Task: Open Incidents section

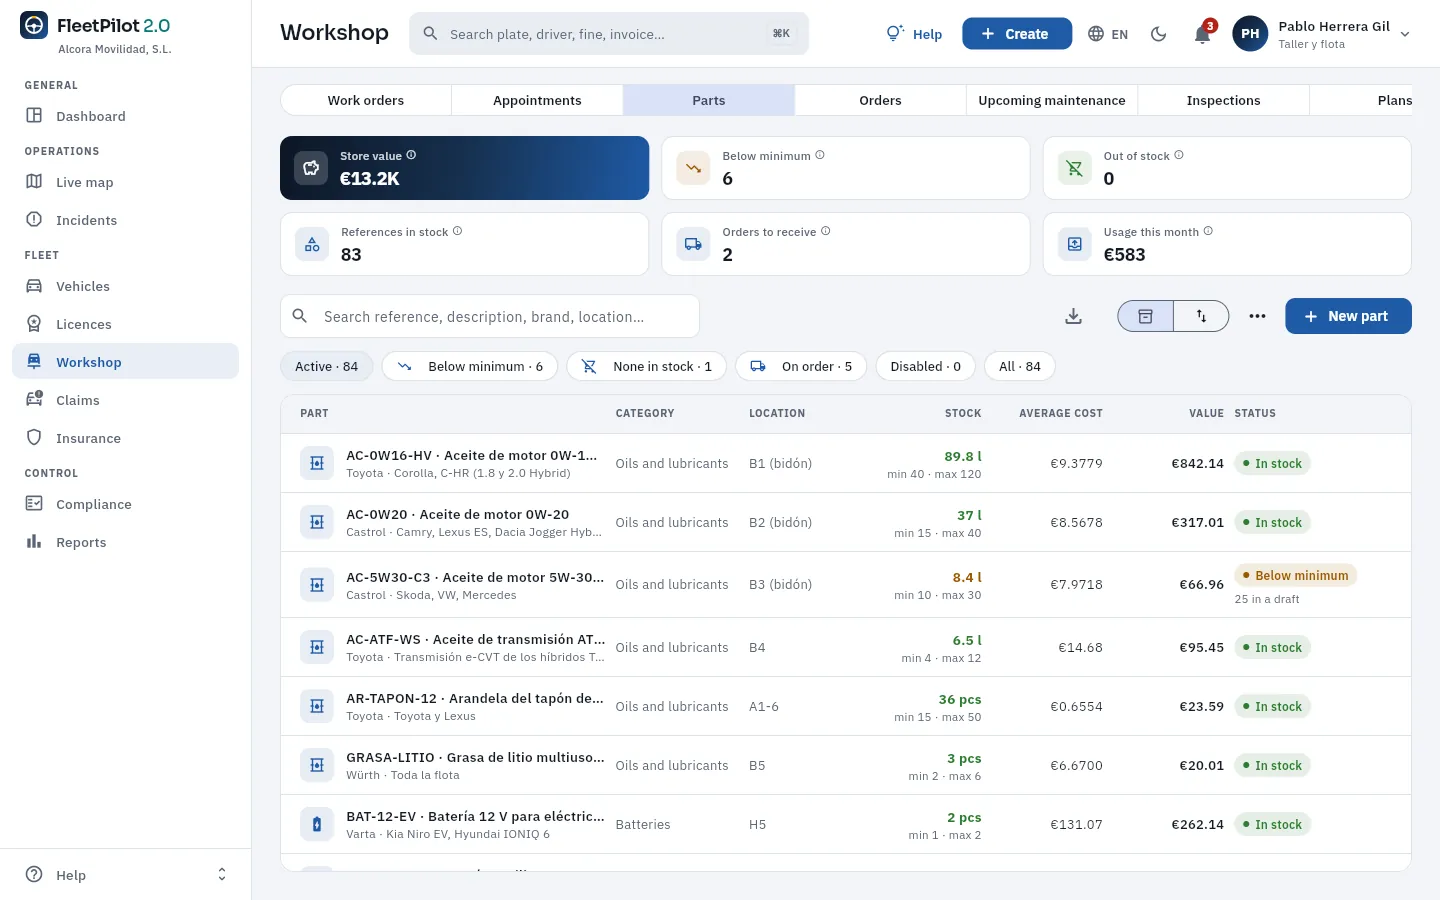Action: 125,220
